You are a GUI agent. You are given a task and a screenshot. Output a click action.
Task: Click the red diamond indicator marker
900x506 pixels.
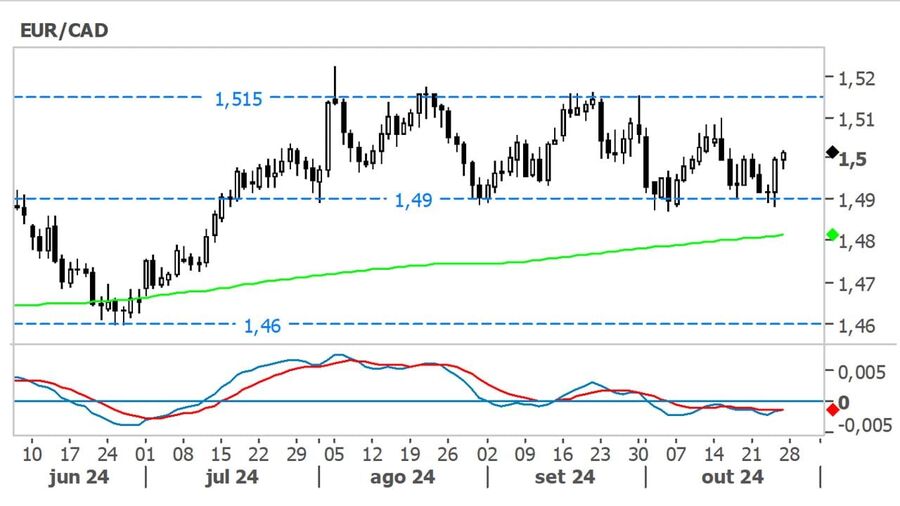(x=832, y=408)
